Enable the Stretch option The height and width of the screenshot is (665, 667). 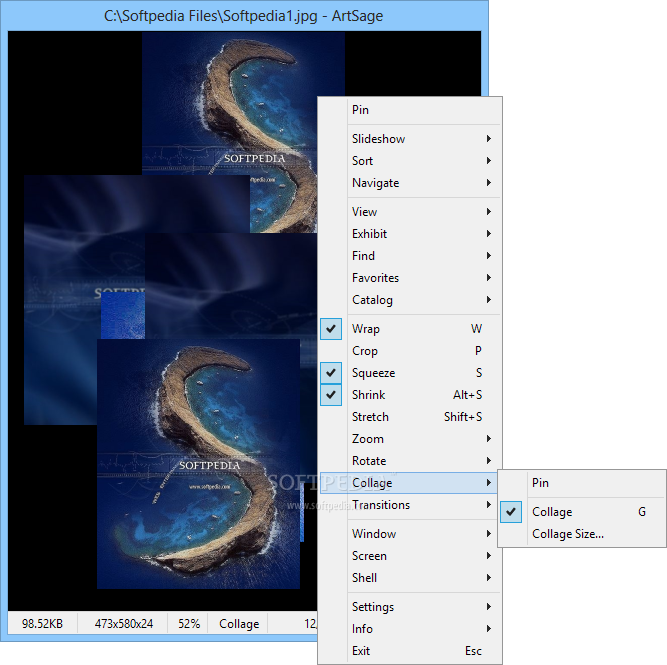pyautogui.click(x=410, y=417)
